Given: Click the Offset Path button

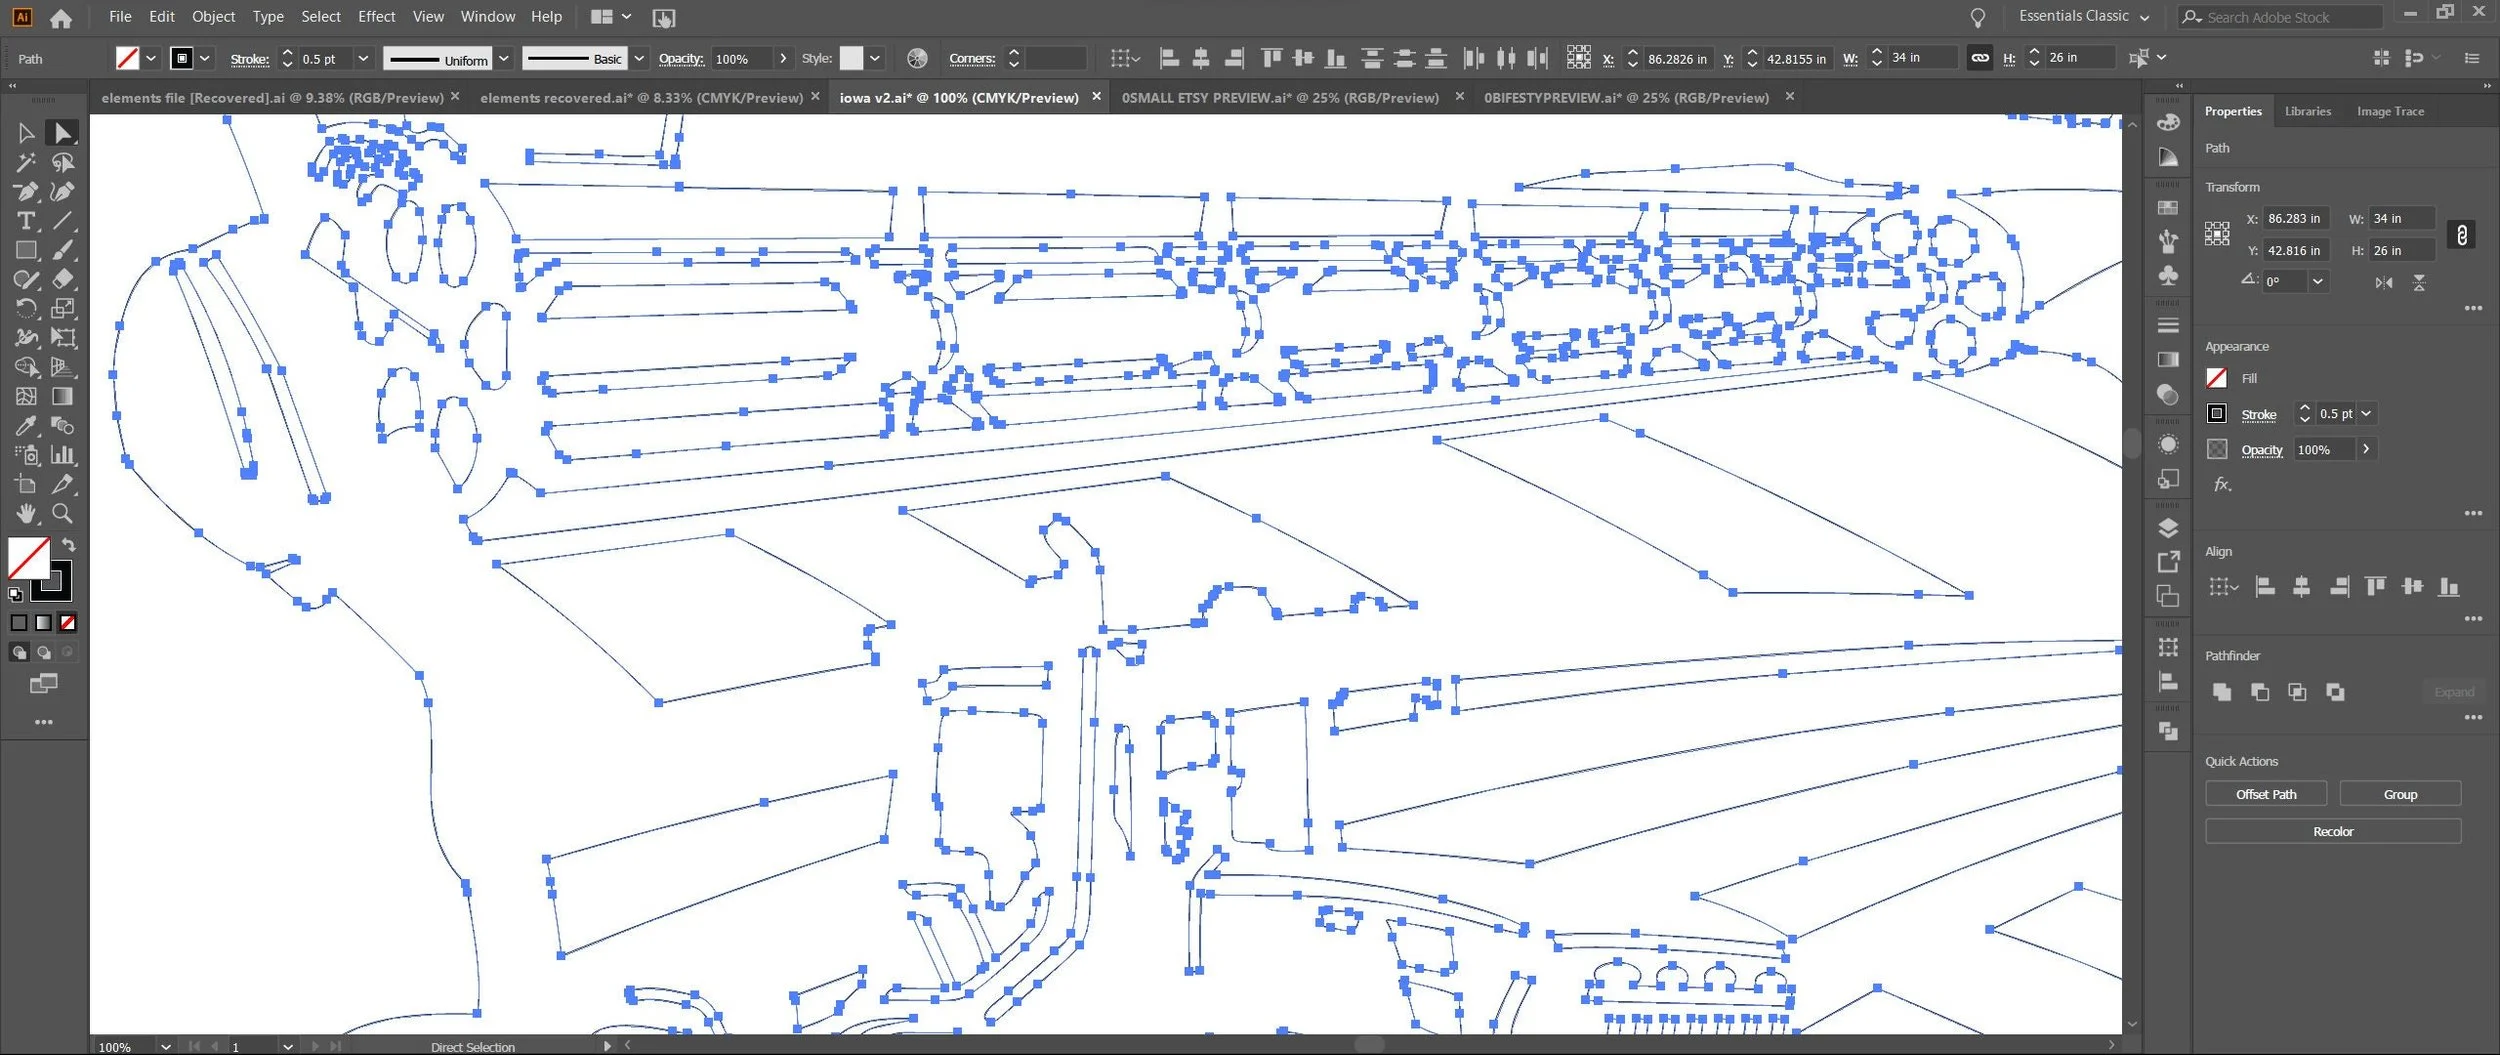Looking at the screenshot, I should 2266,794.
